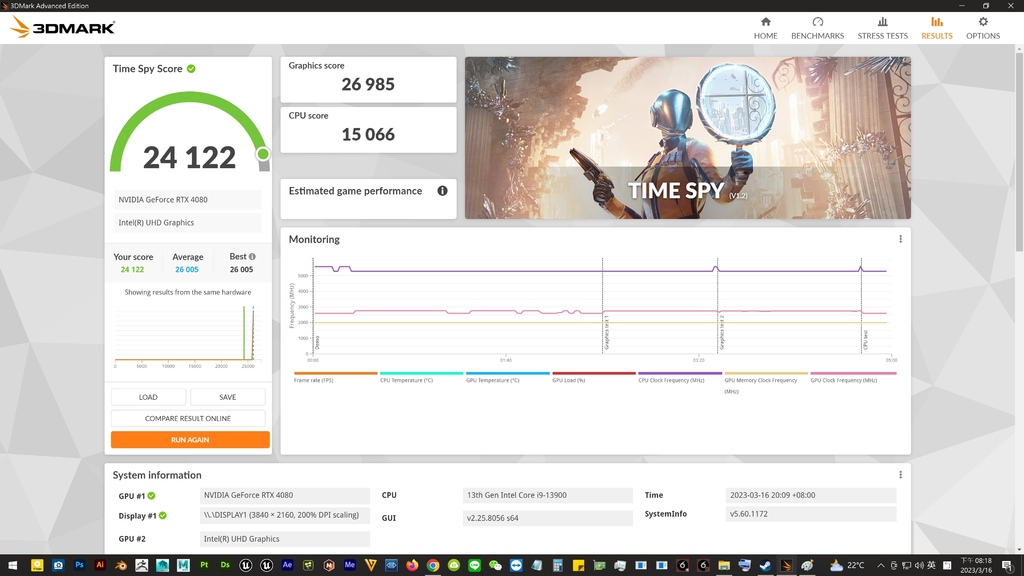Click the Display #1 resolution field
The width and height of the screenshot is (1024, 576).
click(285, 515)
